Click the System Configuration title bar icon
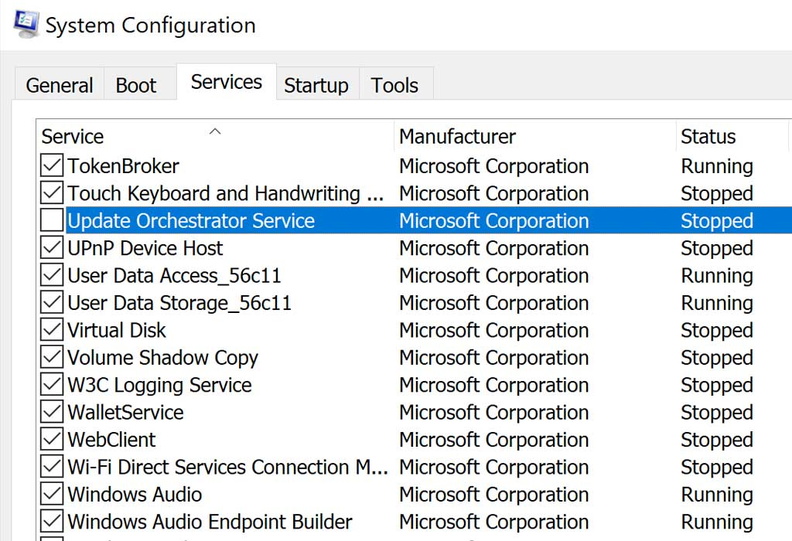792x541 pixels. tap(26, 24)
